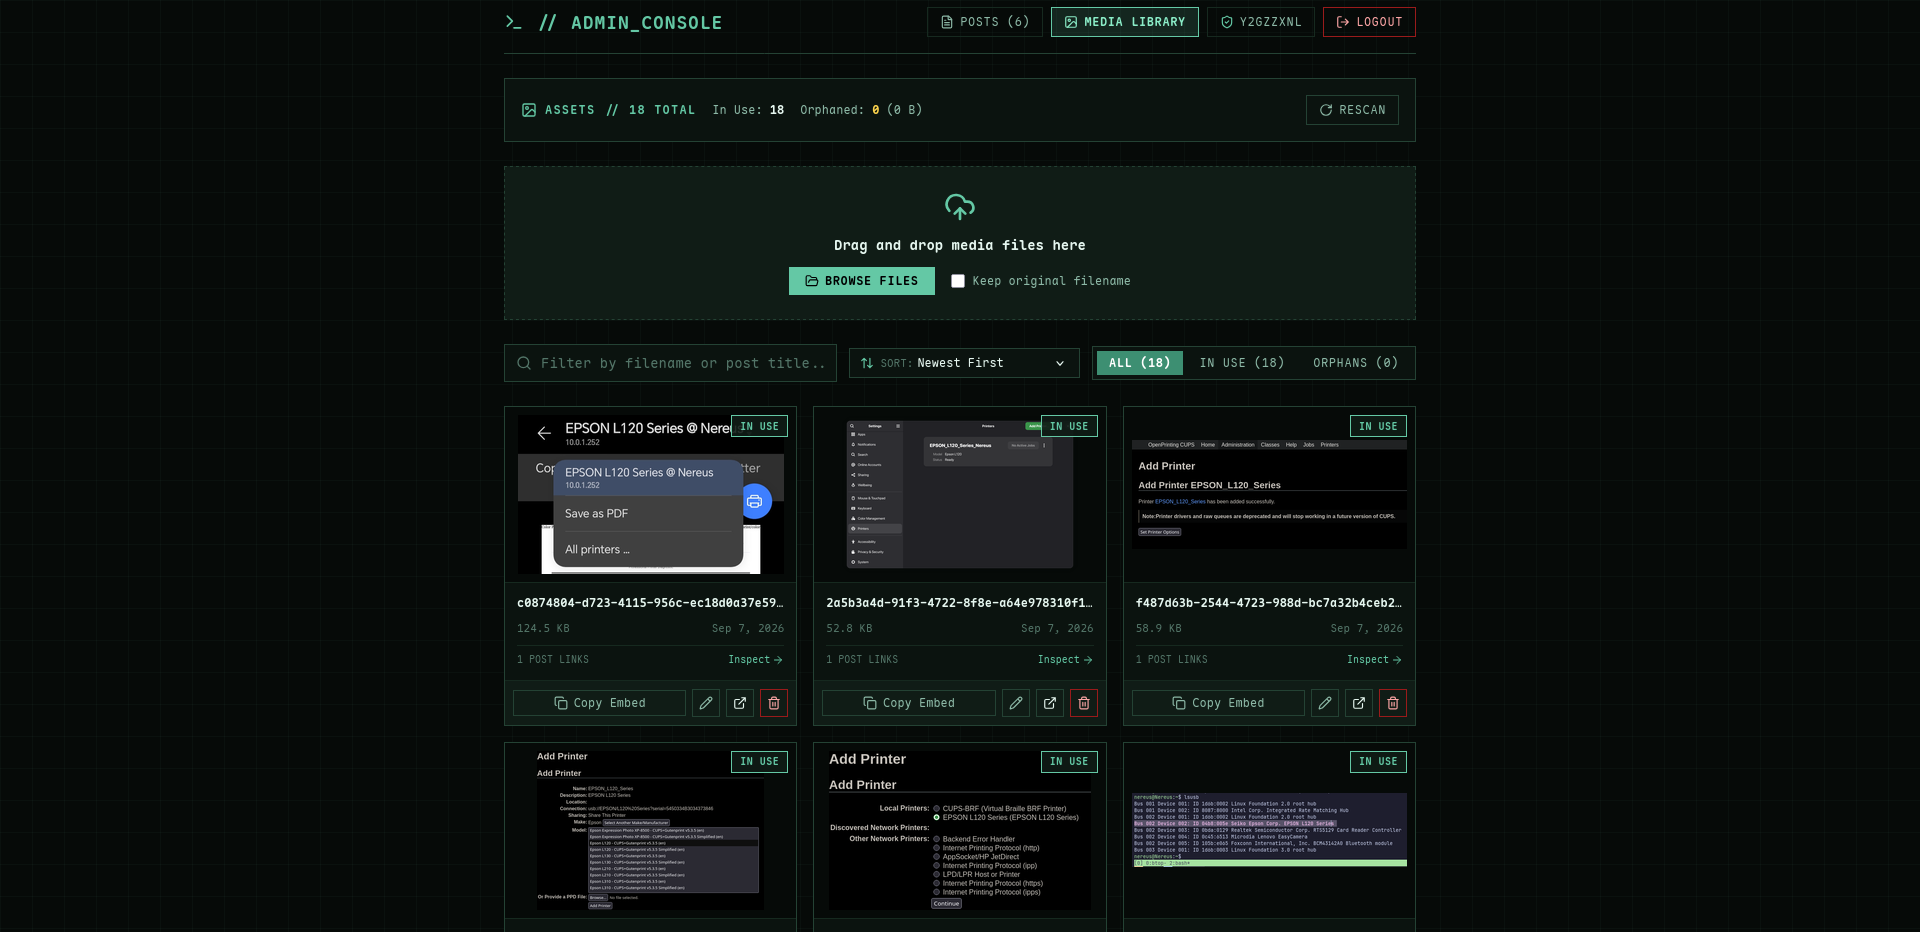This screenshot has width=1920, height=932.
Task: Click IN USE badge on f487d63b card
Action: 1378,426
